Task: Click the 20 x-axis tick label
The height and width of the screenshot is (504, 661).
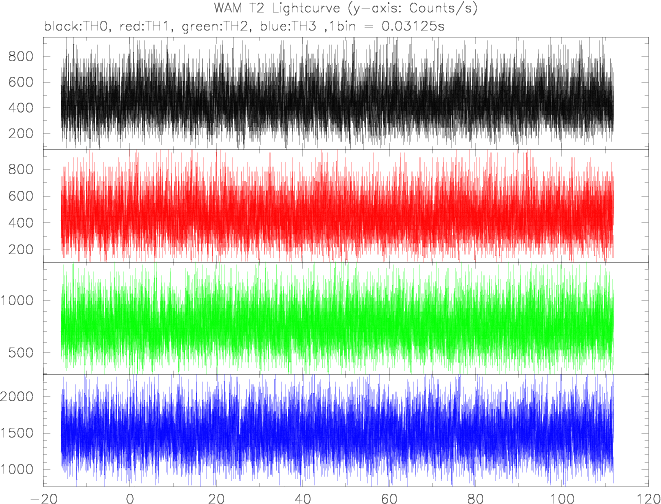Action: (216, 498)
